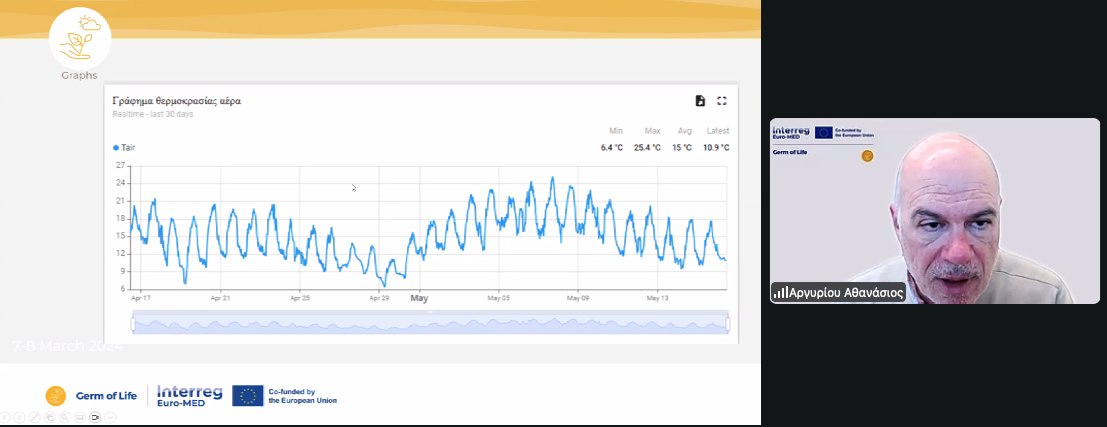The image size is (1107, 427).
Task: Open the pen and laser pointer tools
Action: click(36, 416)
